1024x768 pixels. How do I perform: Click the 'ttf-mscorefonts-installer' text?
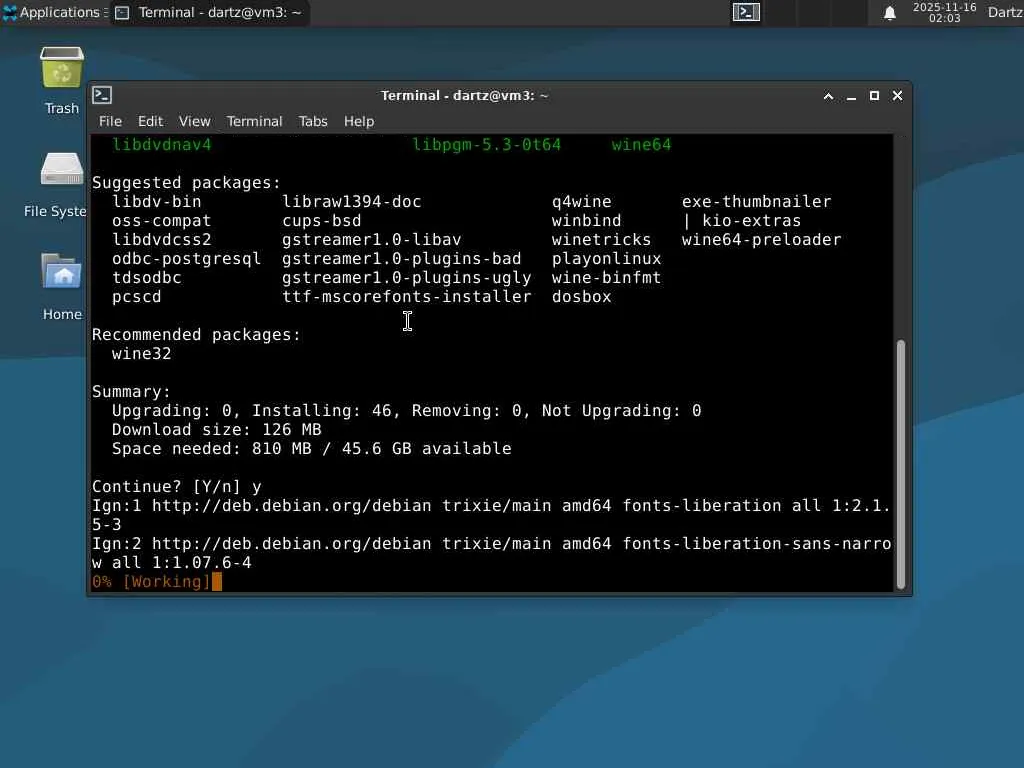406,297
